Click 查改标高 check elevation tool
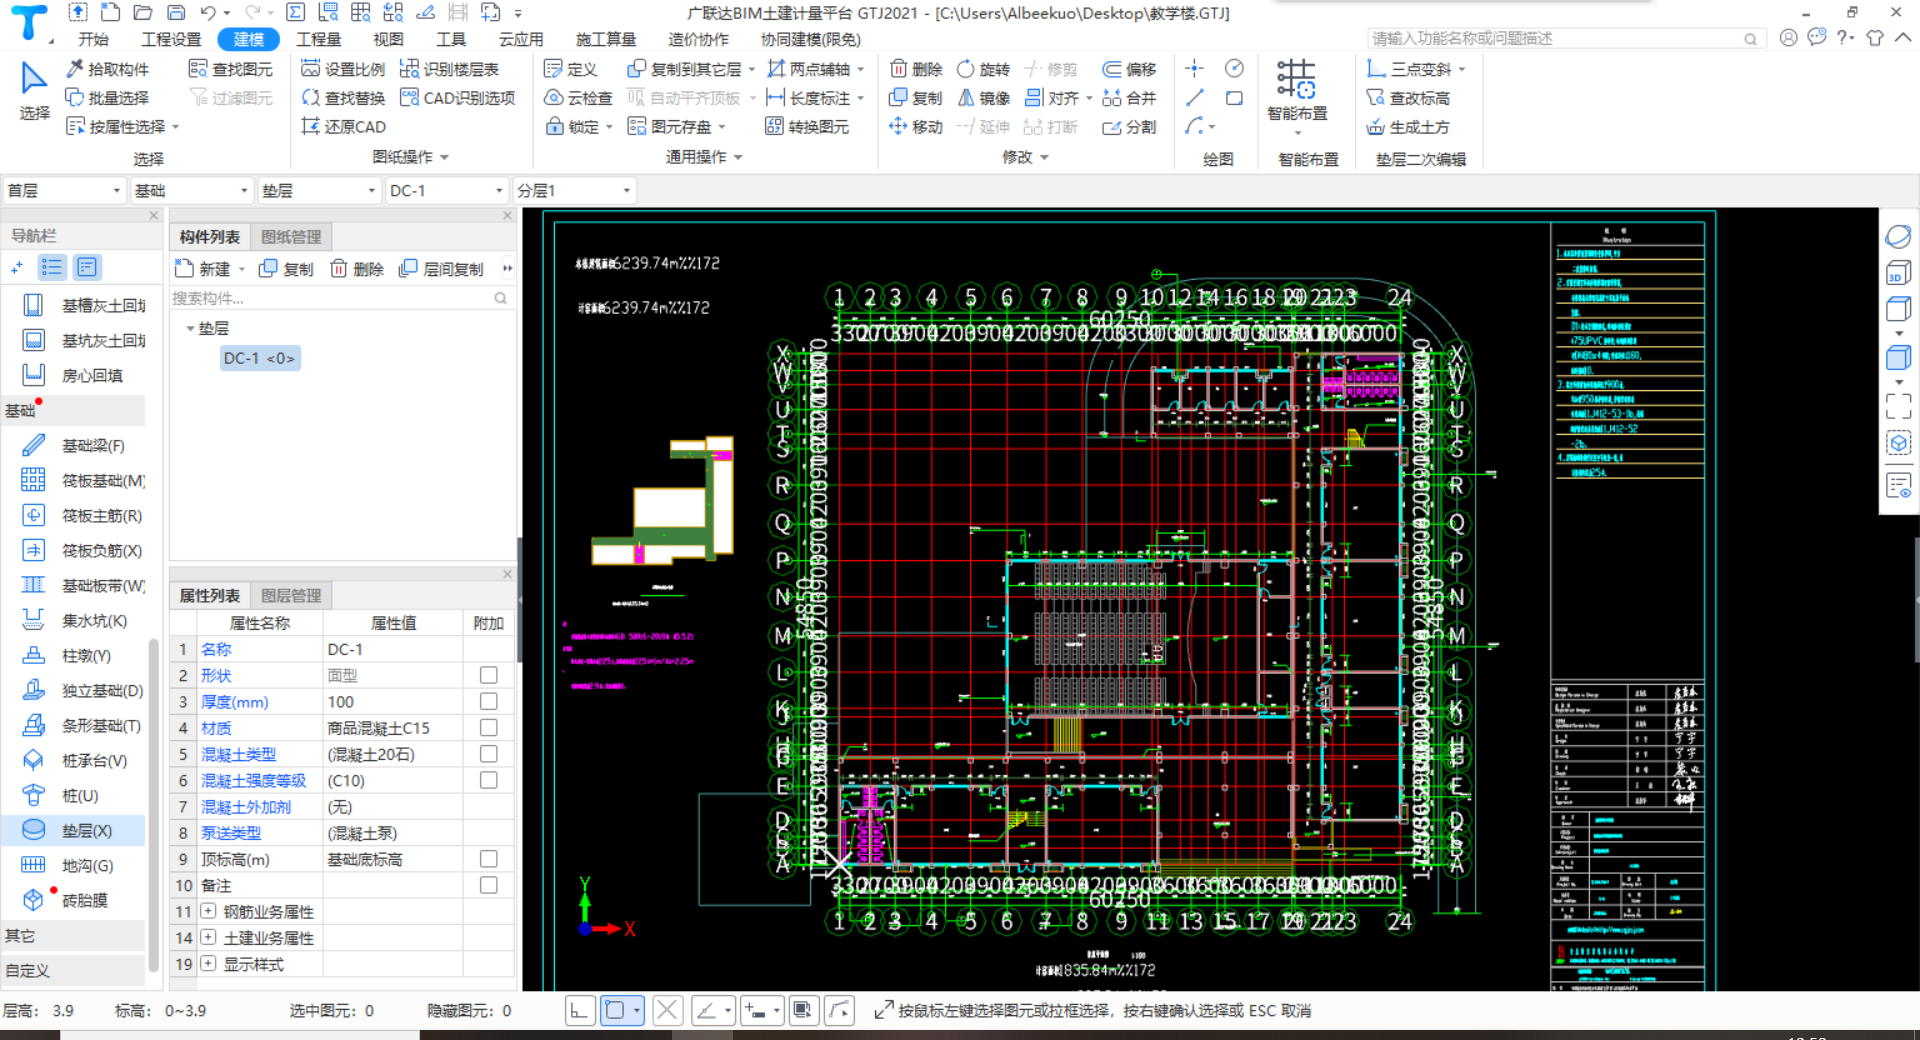Image resolution: width=1920 pixels, height=1040 pixels. [x=1408, y=98]
